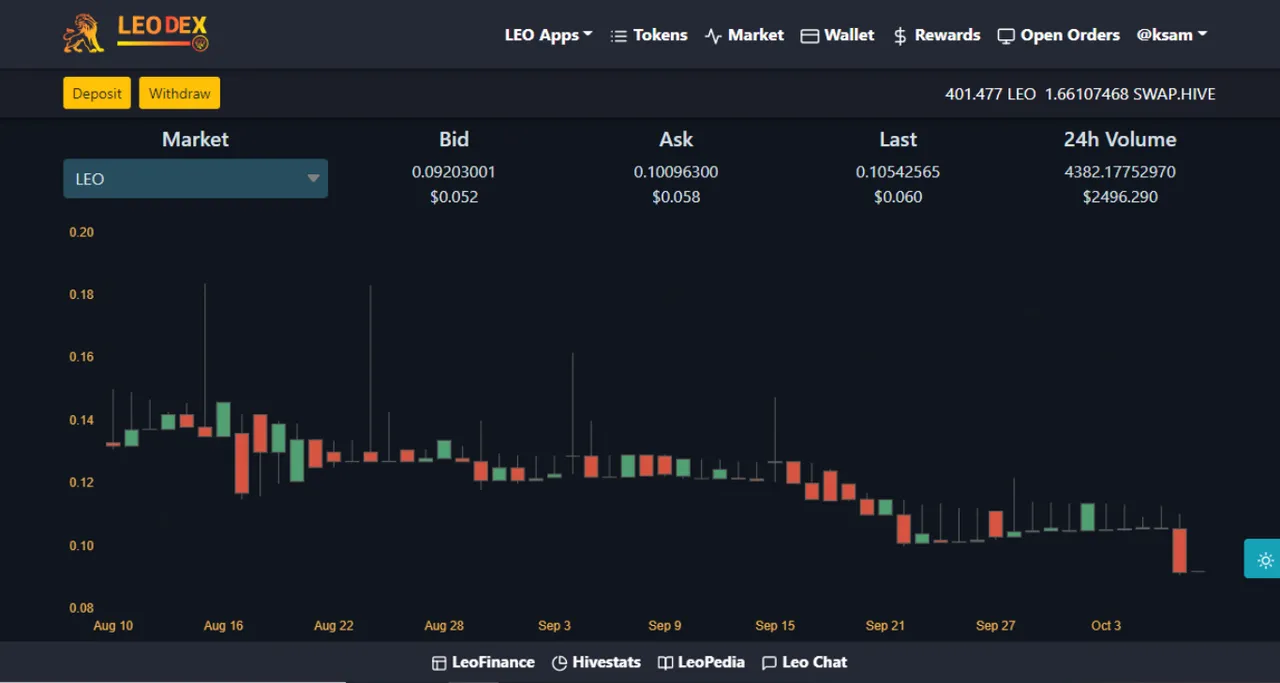Click the pulse icon beside Market
1280x683 pixels.
click(x=713, y=36)
